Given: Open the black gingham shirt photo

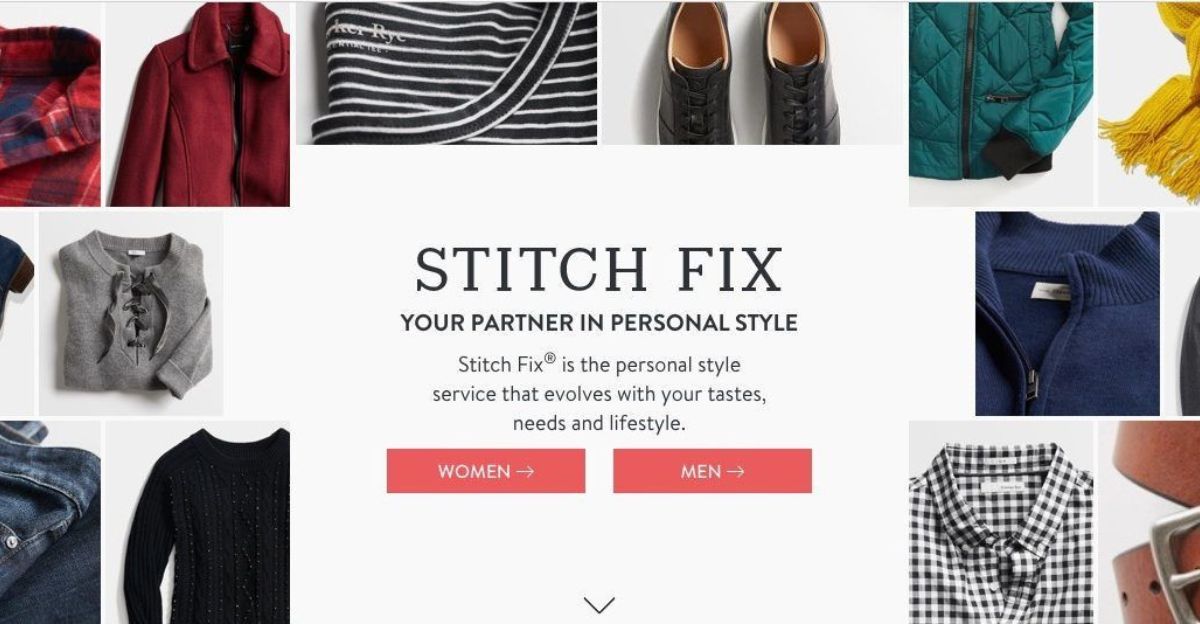Looking at the screenshot, I should pos(1001,522).
